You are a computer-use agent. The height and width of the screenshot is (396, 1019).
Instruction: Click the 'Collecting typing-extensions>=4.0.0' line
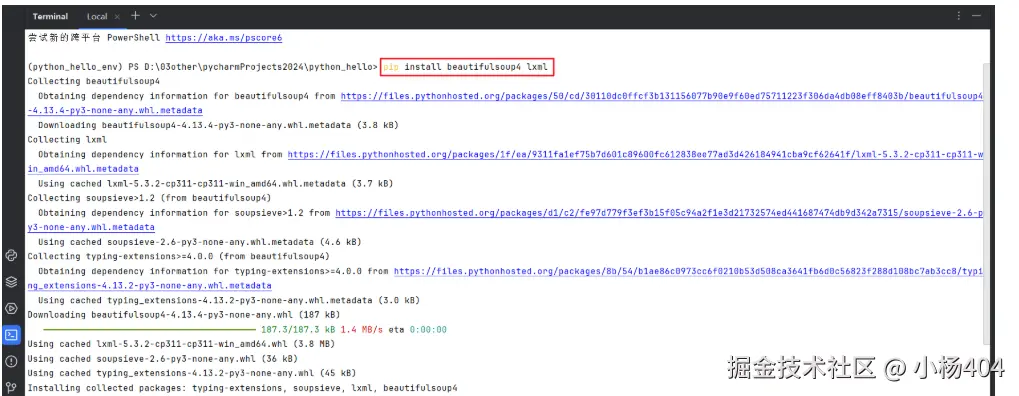[x=179, y=256]
